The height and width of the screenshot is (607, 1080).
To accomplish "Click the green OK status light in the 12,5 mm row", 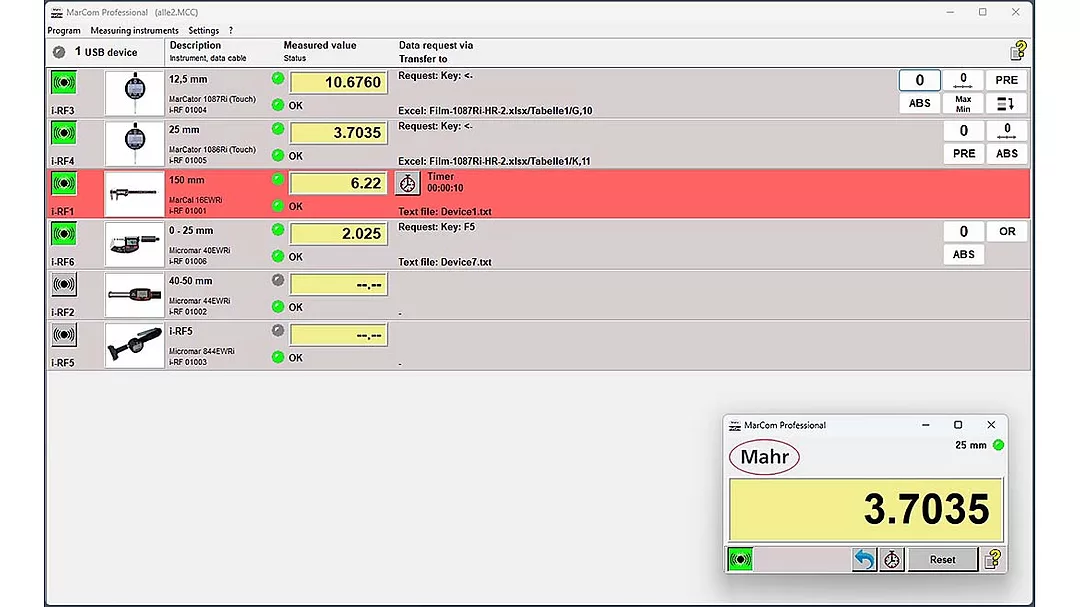I will [278, 105].
